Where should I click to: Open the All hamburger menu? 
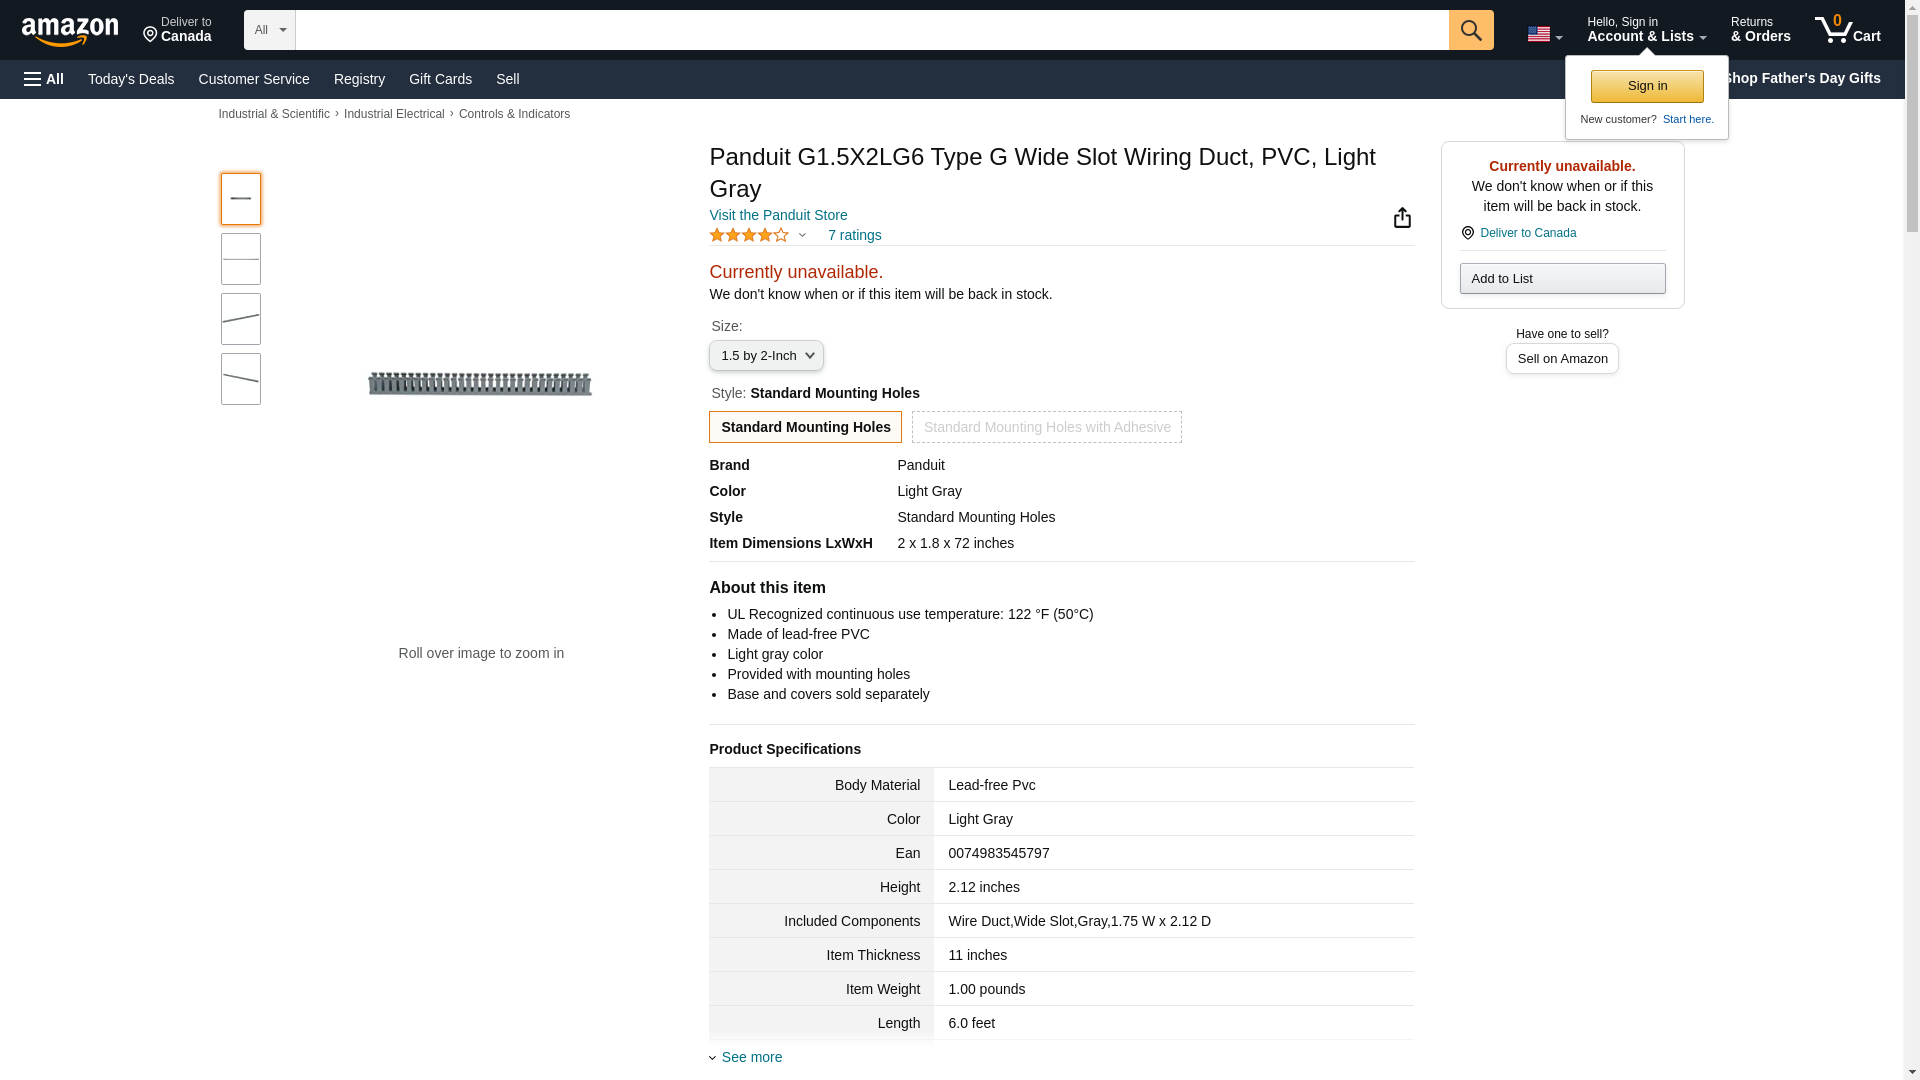click(x=44, y=79)
